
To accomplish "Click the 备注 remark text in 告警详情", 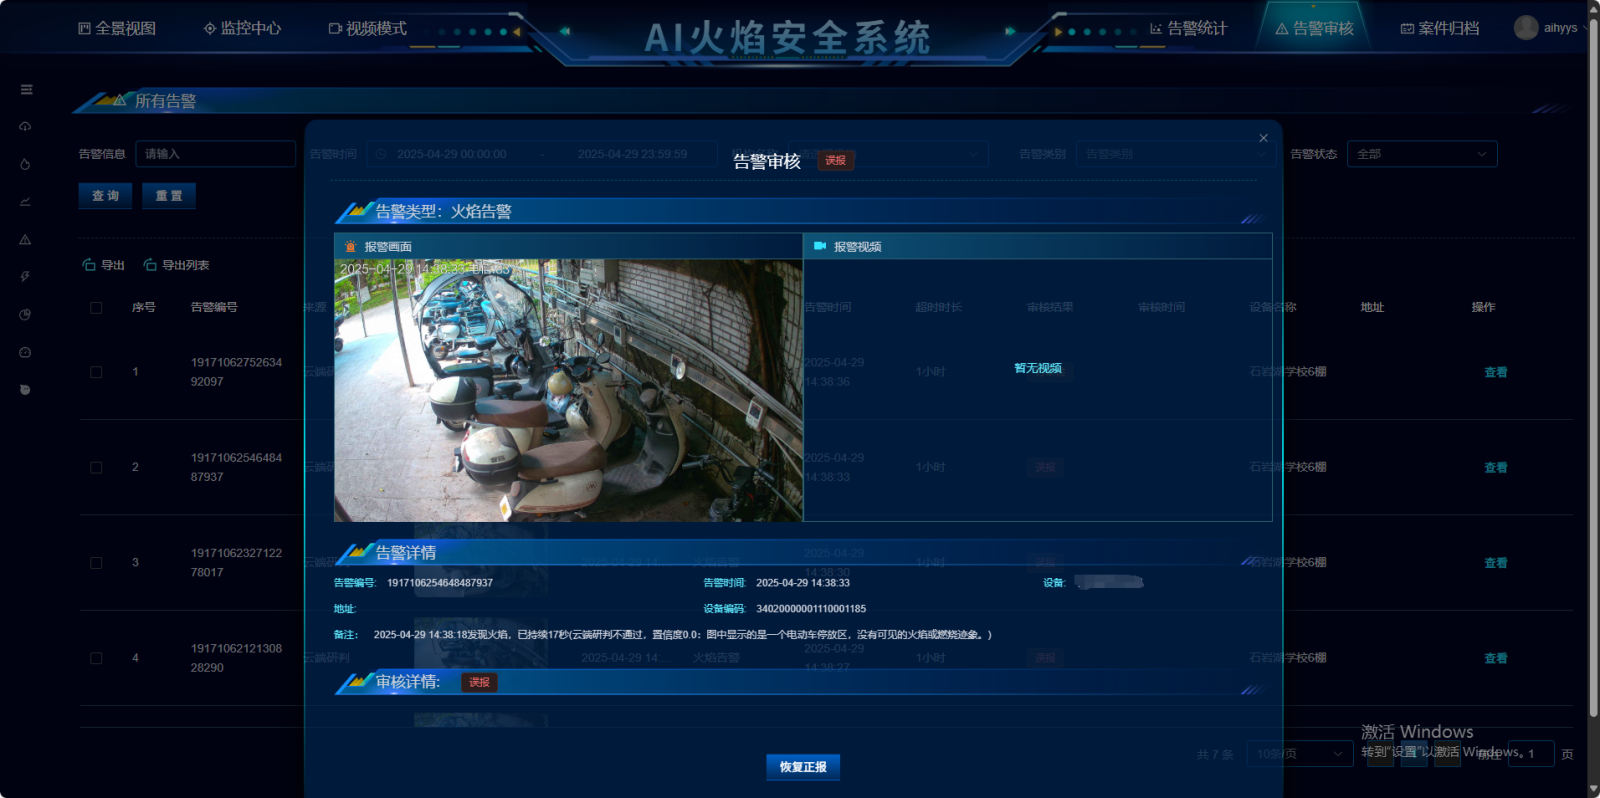I will click(x=683, y=635).
